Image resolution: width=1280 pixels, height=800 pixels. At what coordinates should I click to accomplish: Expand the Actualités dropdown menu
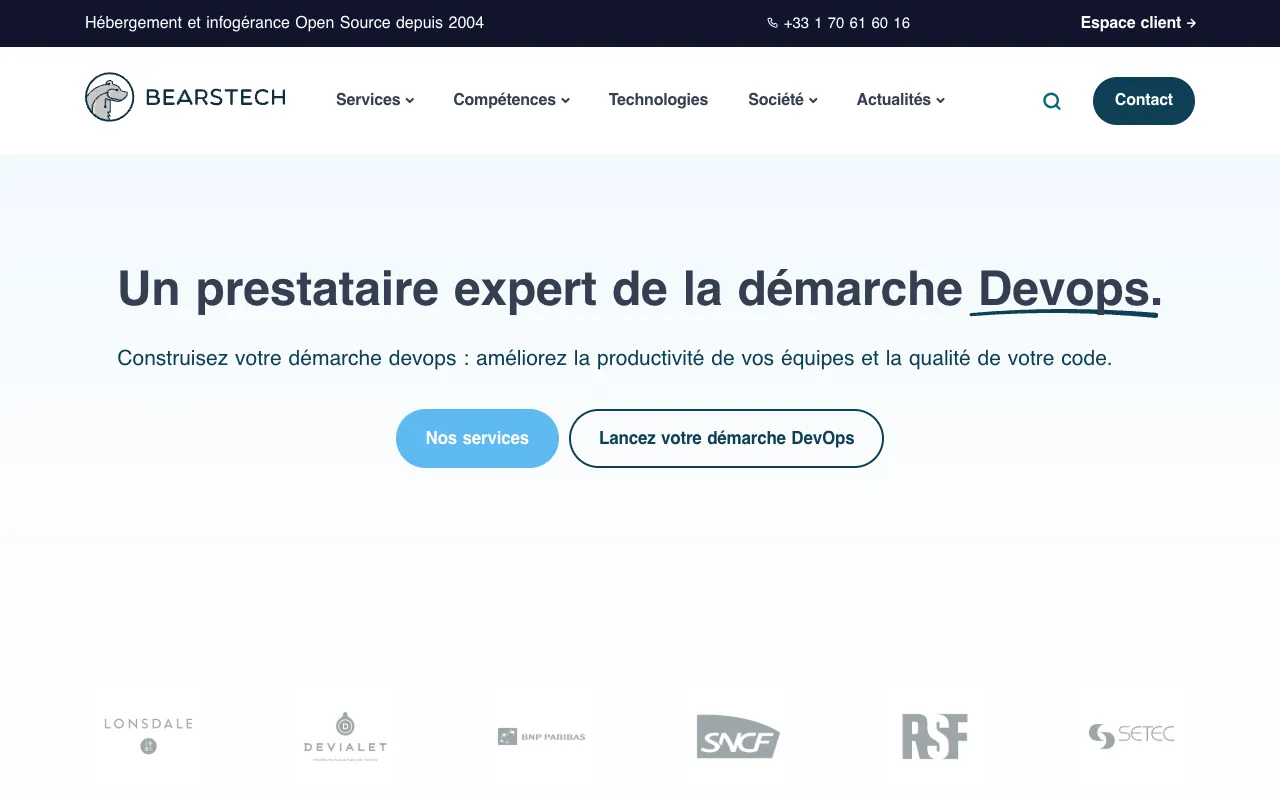(x=901, y=100)
